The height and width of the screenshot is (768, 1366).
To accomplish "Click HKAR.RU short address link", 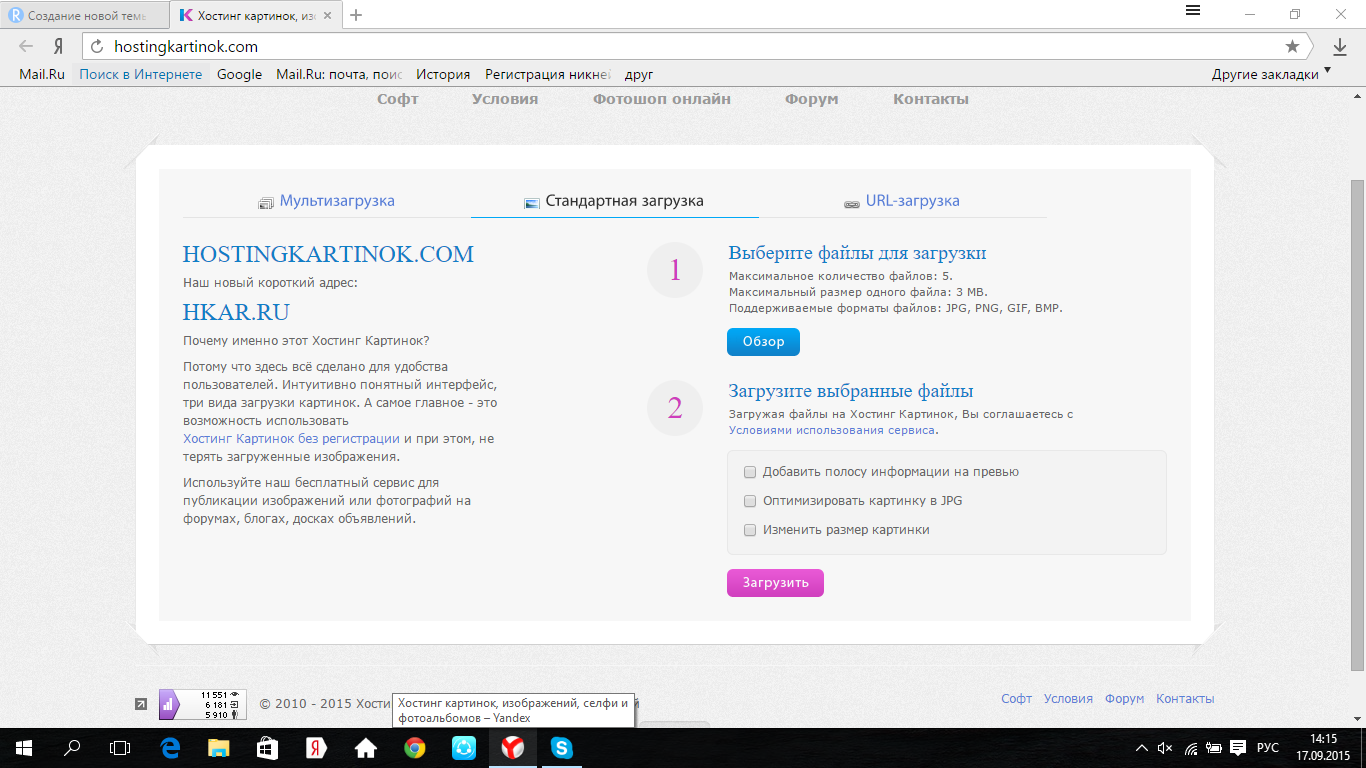I will coord(236,312).
